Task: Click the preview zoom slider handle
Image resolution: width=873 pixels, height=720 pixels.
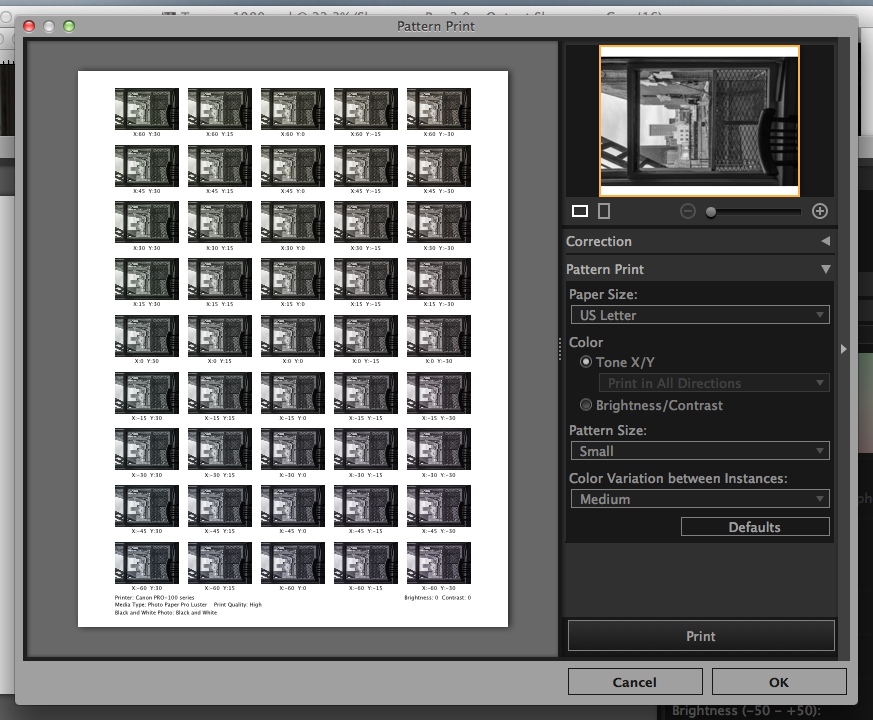Action: click(711, 211)
